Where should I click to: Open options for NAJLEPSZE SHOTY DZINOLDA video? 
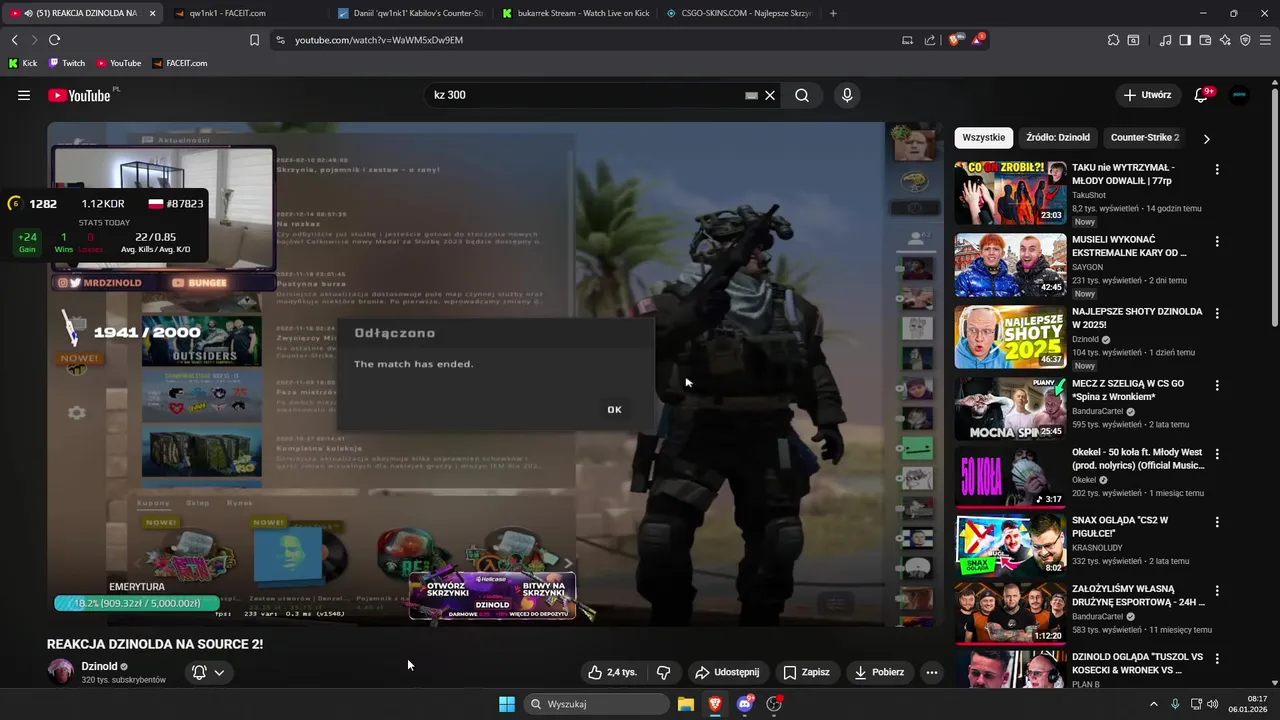pos(1217,313)
